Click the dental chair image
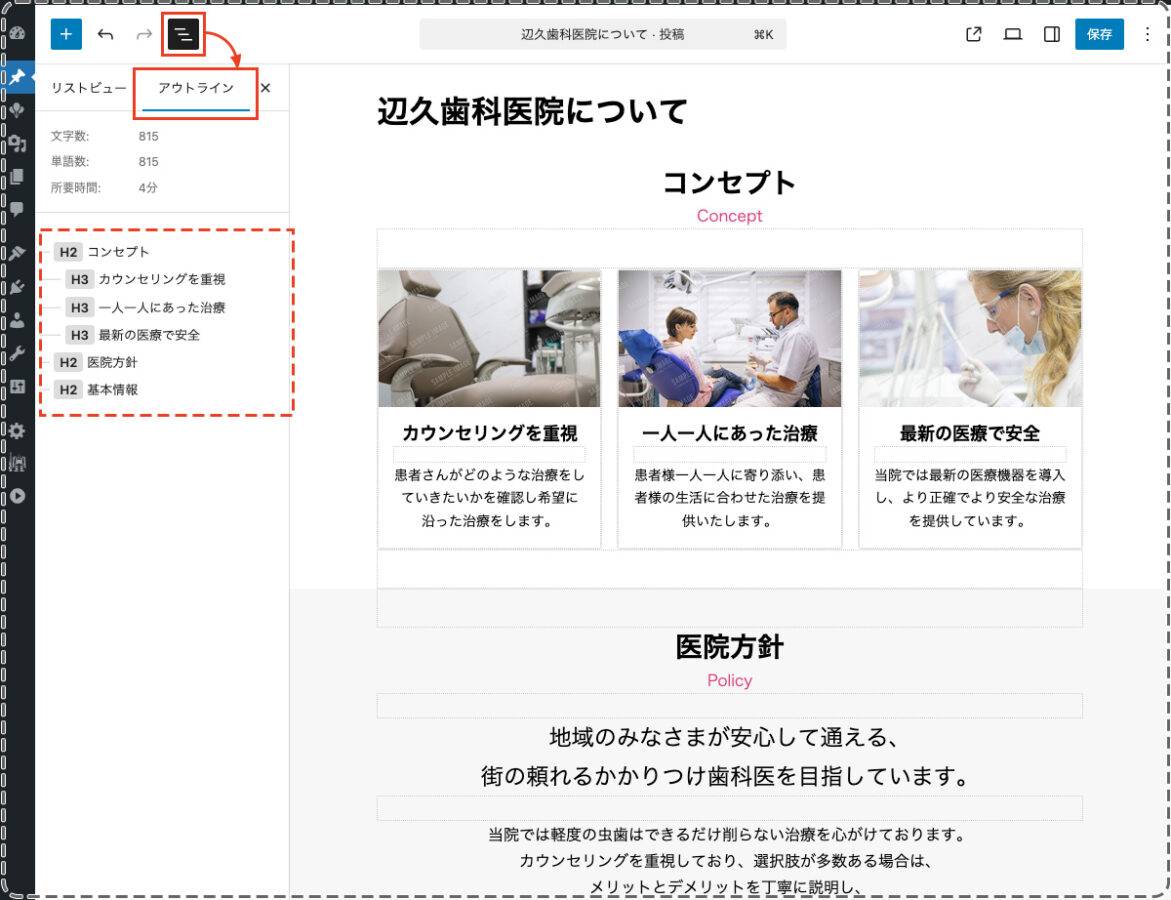Image resolution: width=1171 pixels, height=900 pixels. [489, 338]
